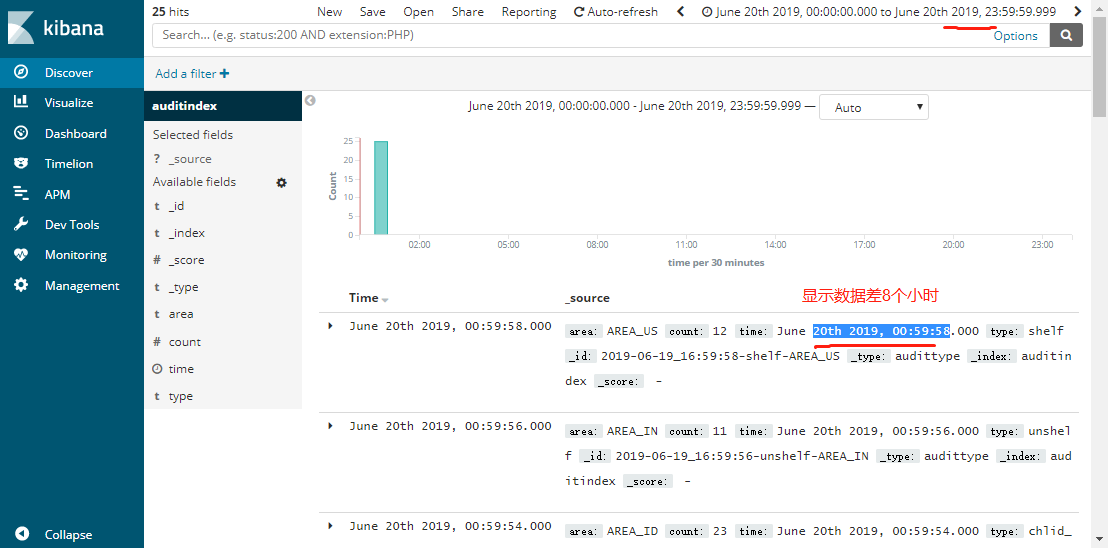Image resolution: width=1108 pixels, height=548 pixels.
Task: Collapse the fields sidebar arrow
Action: click(310, 100)
